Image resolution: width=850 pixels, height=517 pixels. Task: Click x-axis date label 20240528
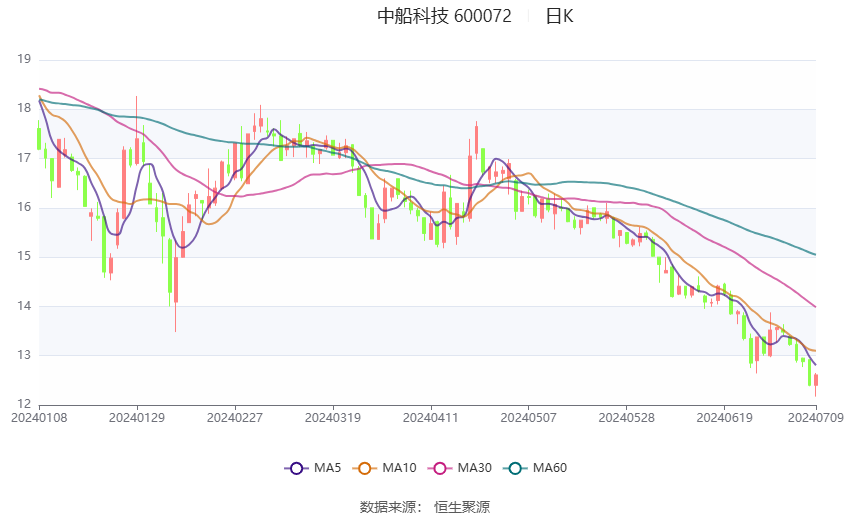pyautogui.click(x=627, y=418)
